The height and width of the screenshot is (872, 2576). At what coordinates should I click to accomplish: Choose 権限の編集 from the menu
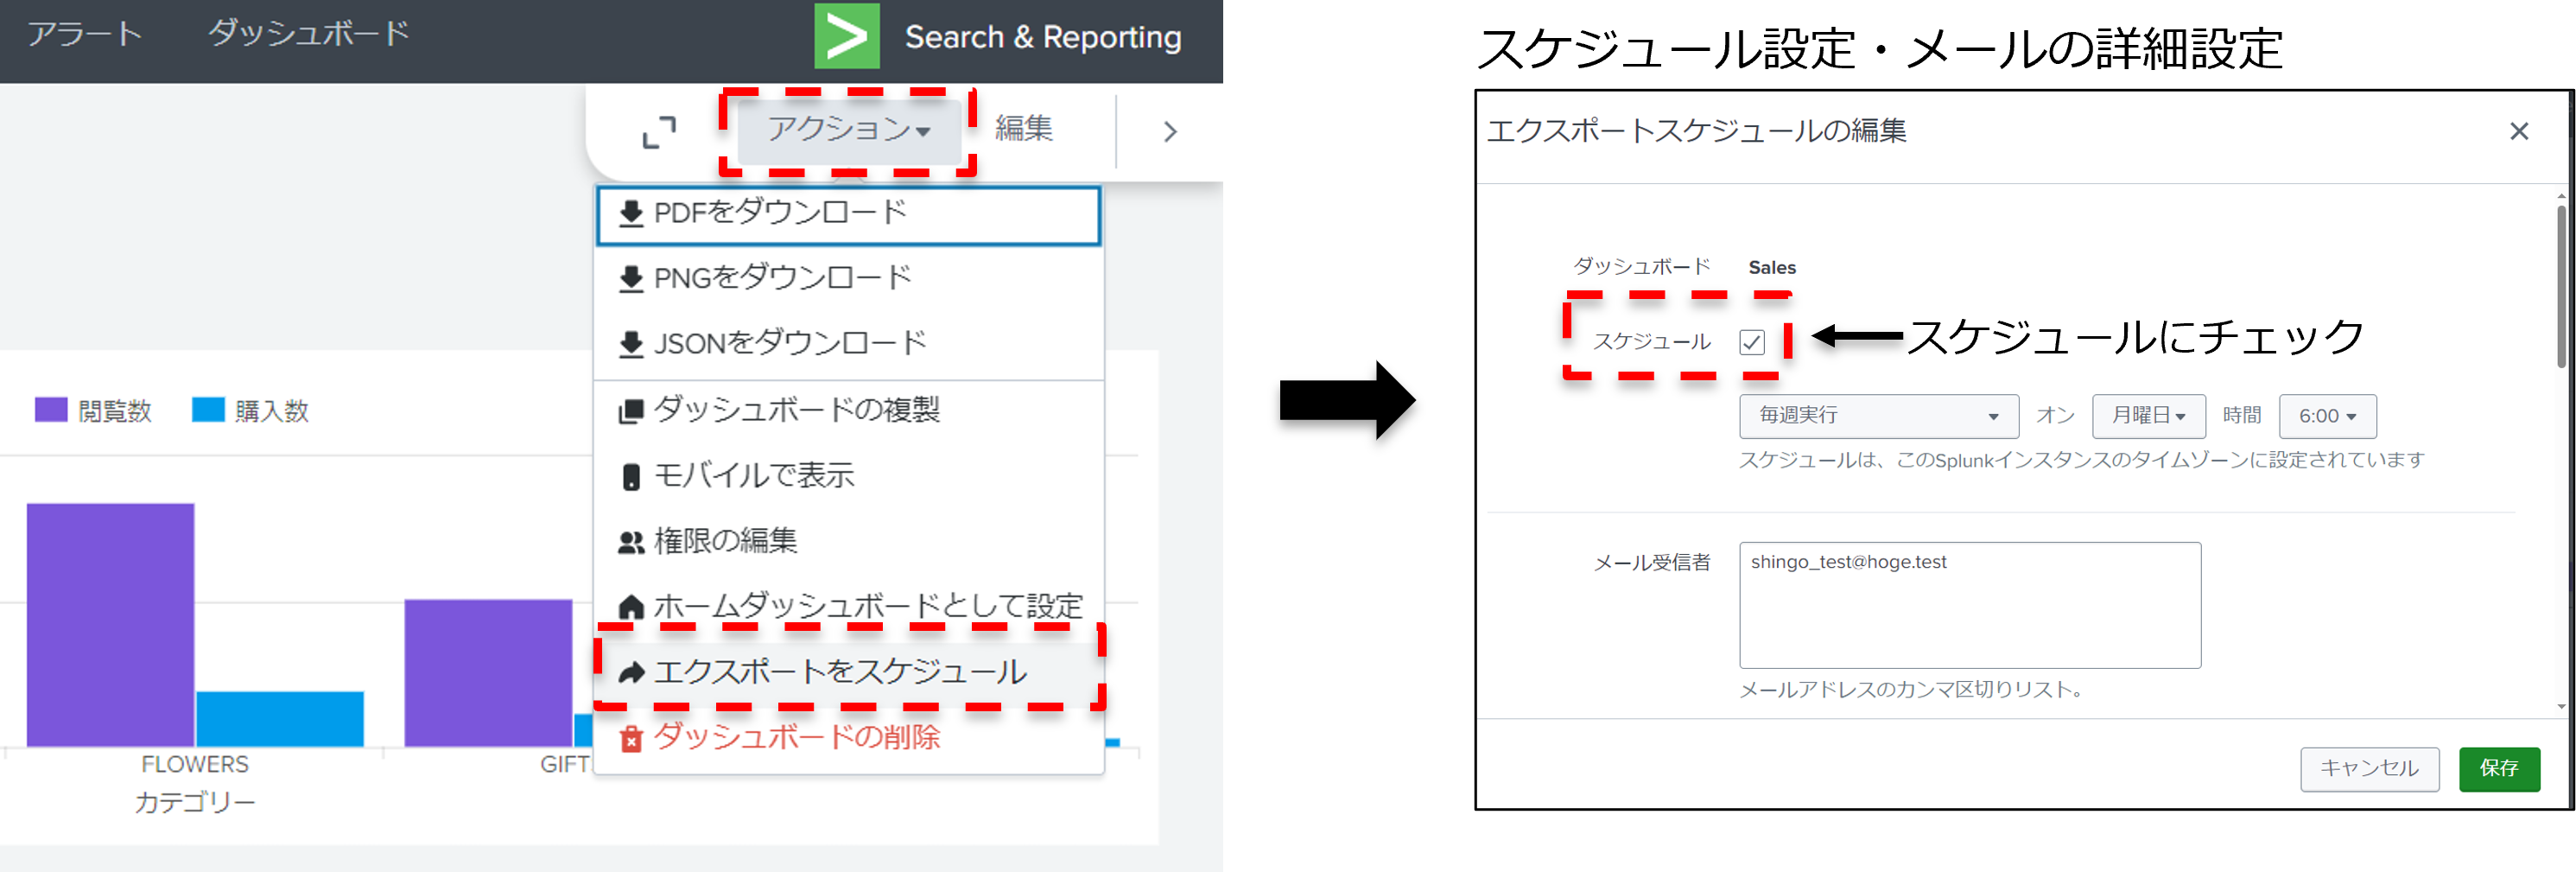(x=725, y=541)
